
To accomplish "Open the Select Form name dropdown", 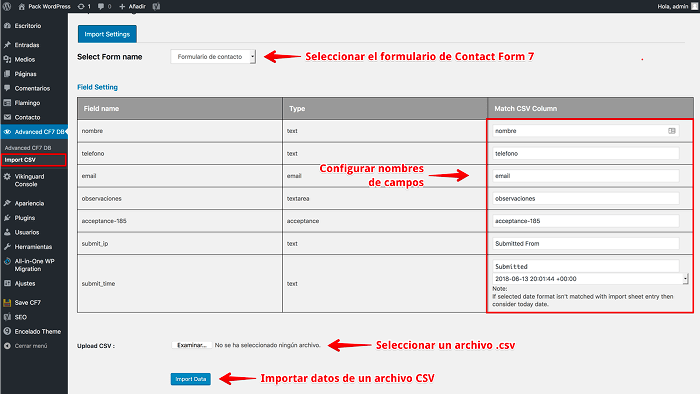I will (213, 57).
